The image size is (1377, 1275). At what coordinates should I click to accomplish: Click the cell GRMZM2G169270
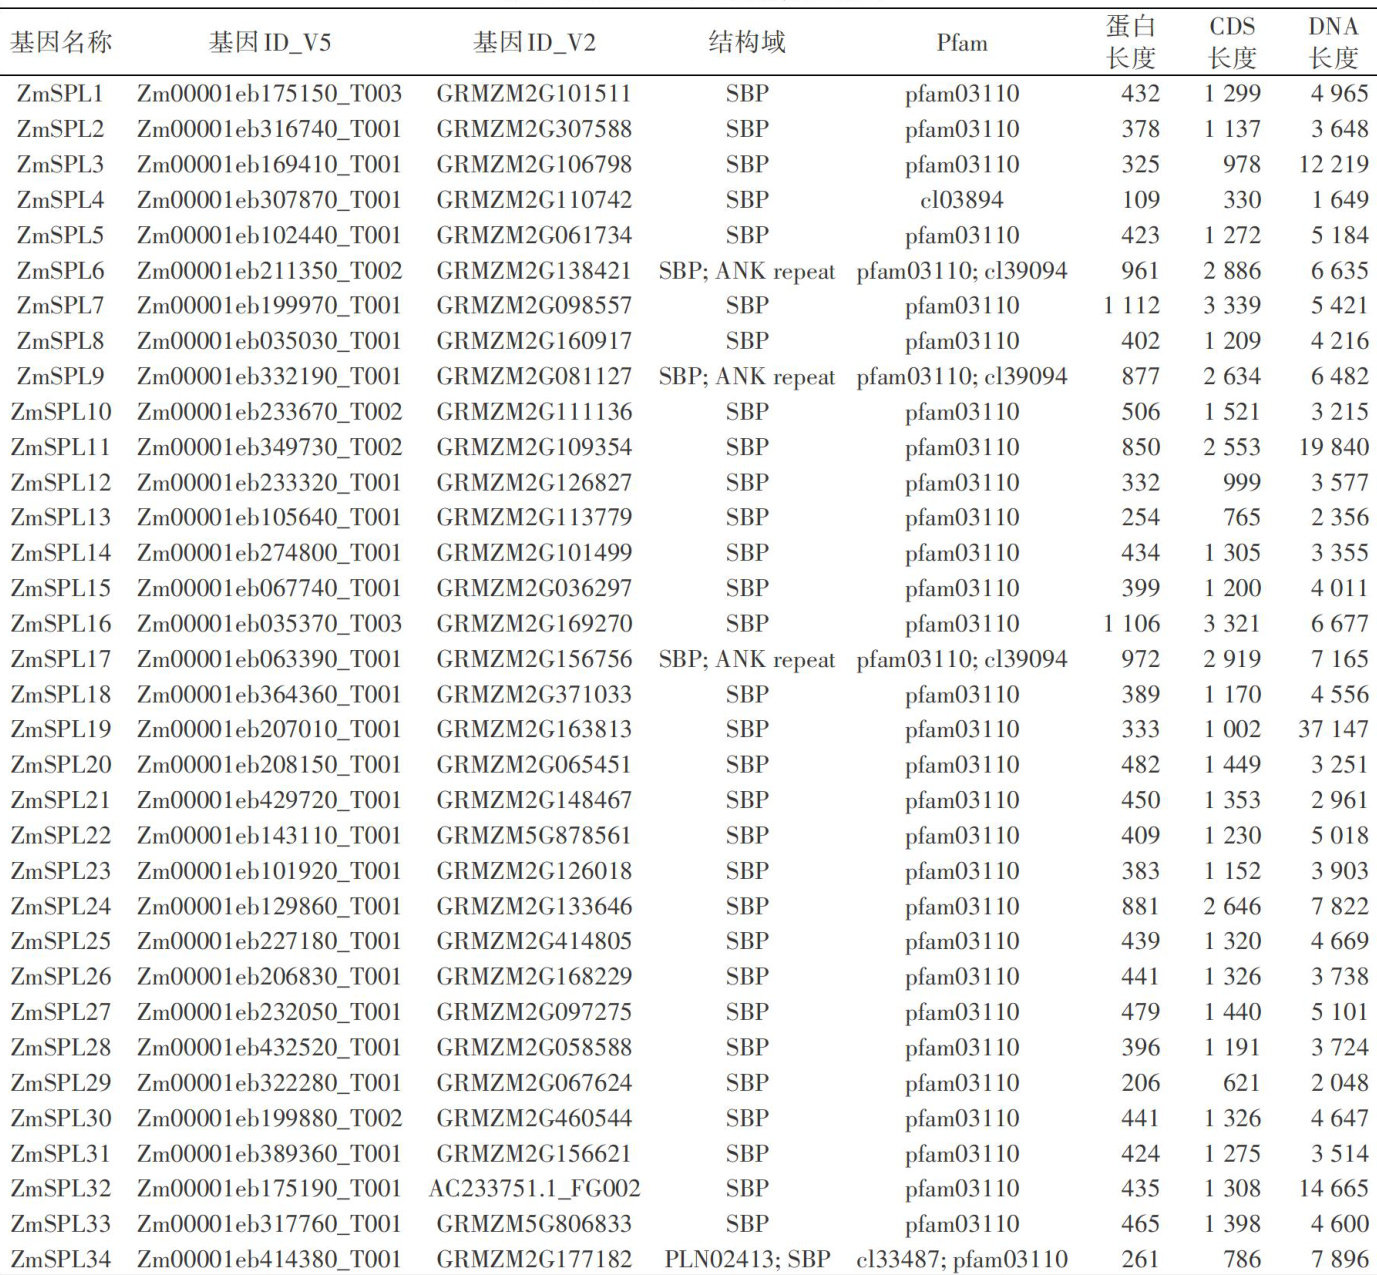click(534, 624)
